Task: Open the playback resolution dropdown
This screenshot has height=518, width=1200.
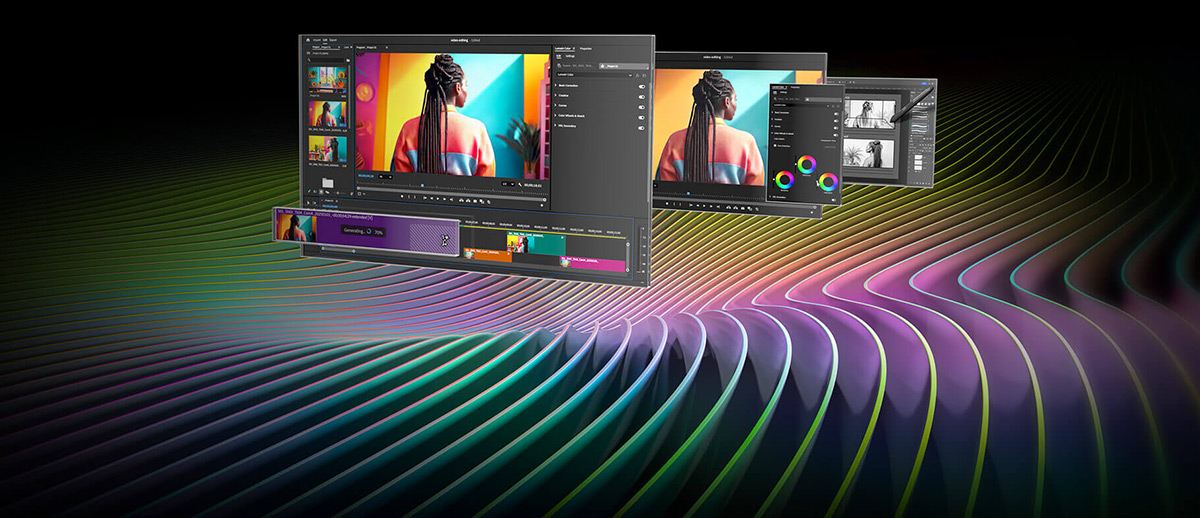Action: click(508, 184)
